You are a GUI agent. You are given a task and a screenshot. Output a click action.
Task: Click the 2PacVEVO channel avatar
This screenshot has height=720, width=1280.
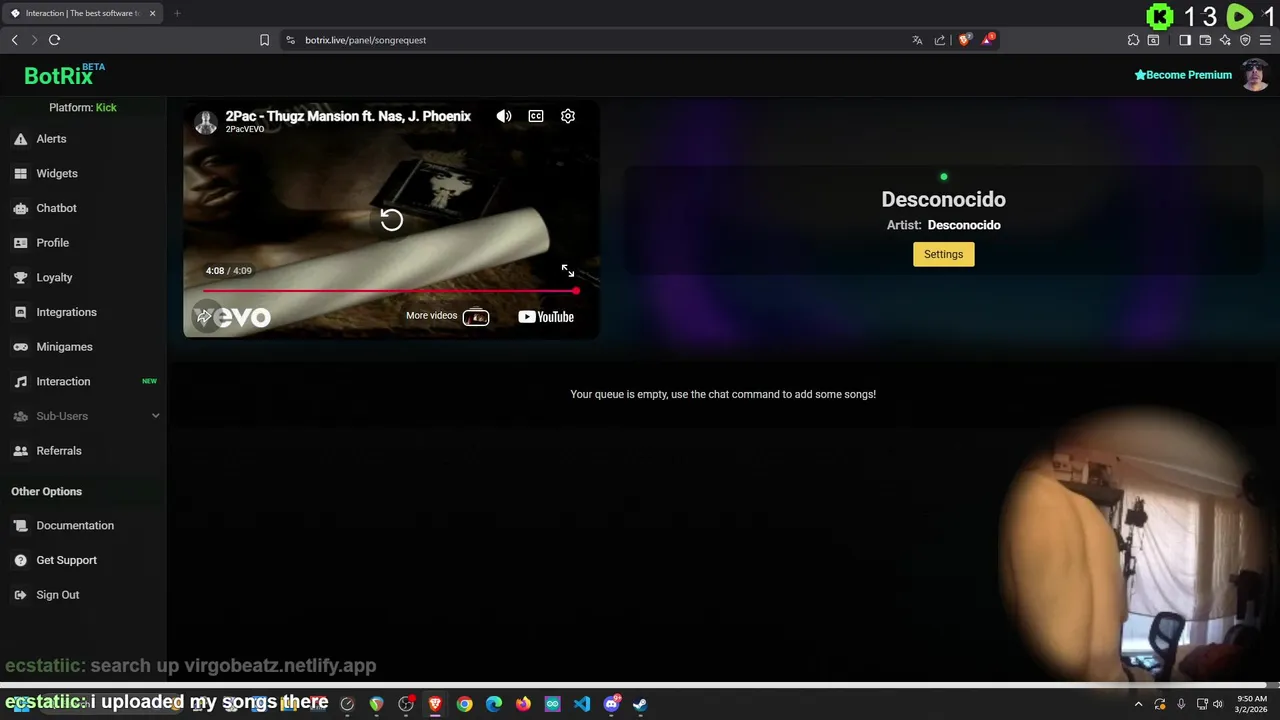[x=206, y=122]
